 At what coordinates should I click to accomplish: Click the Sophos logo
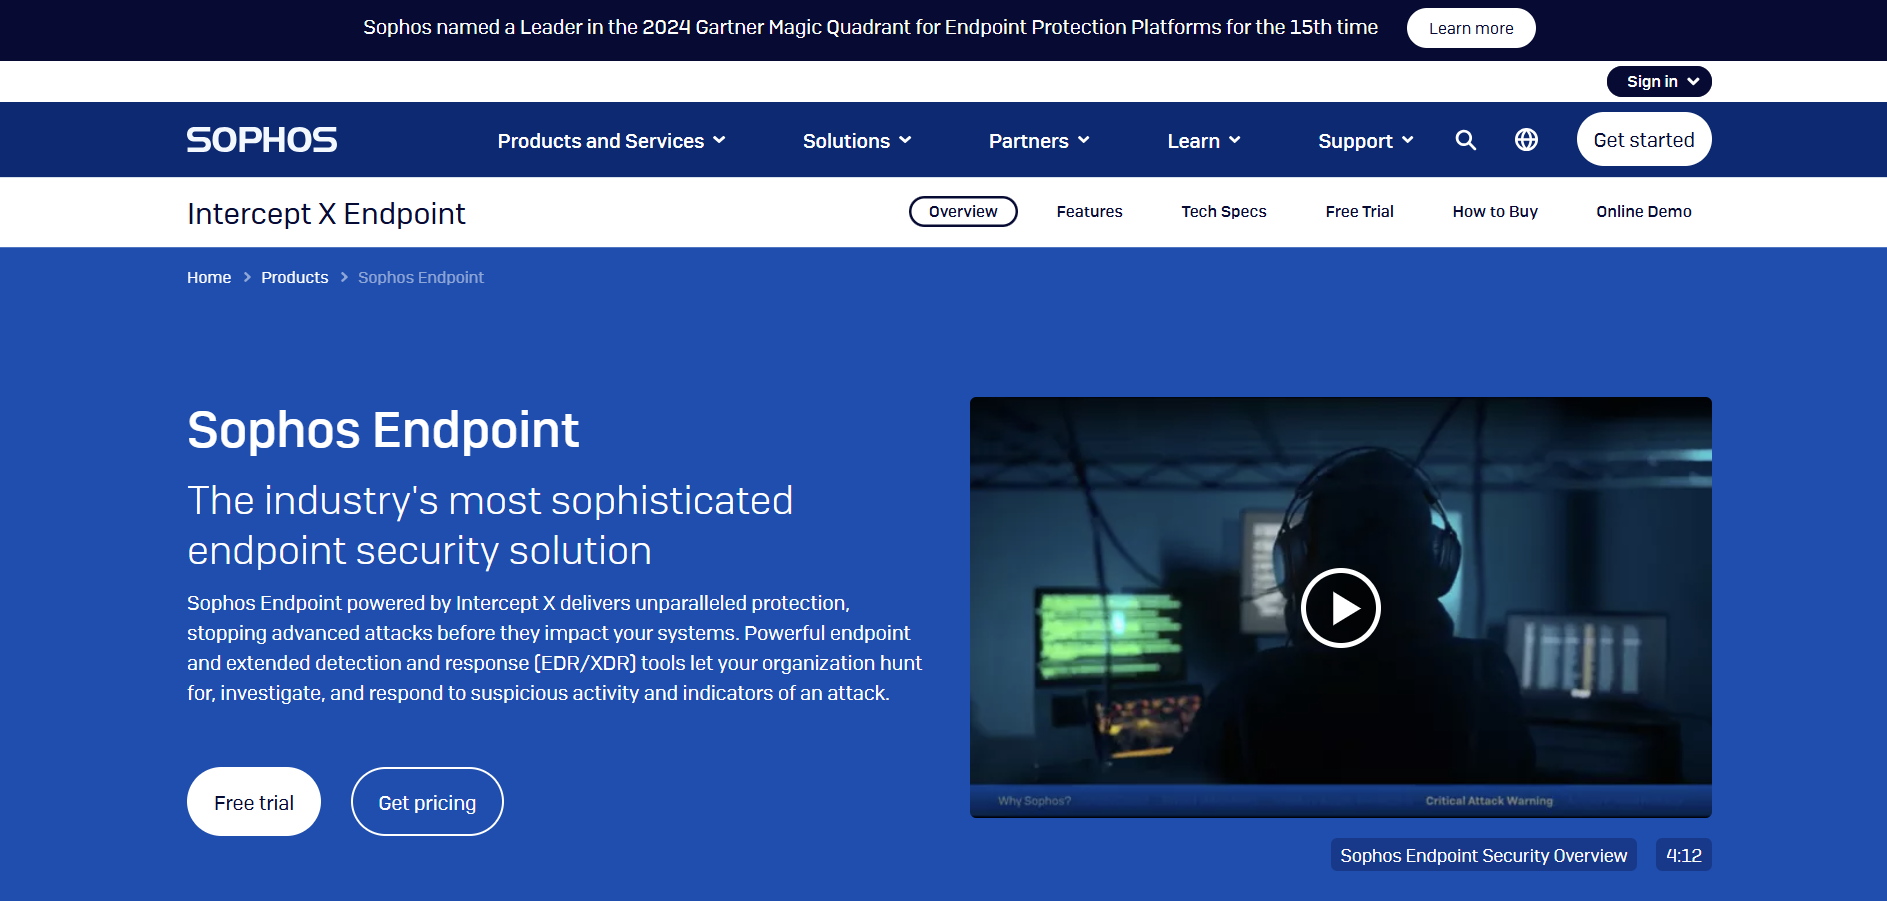262,140
